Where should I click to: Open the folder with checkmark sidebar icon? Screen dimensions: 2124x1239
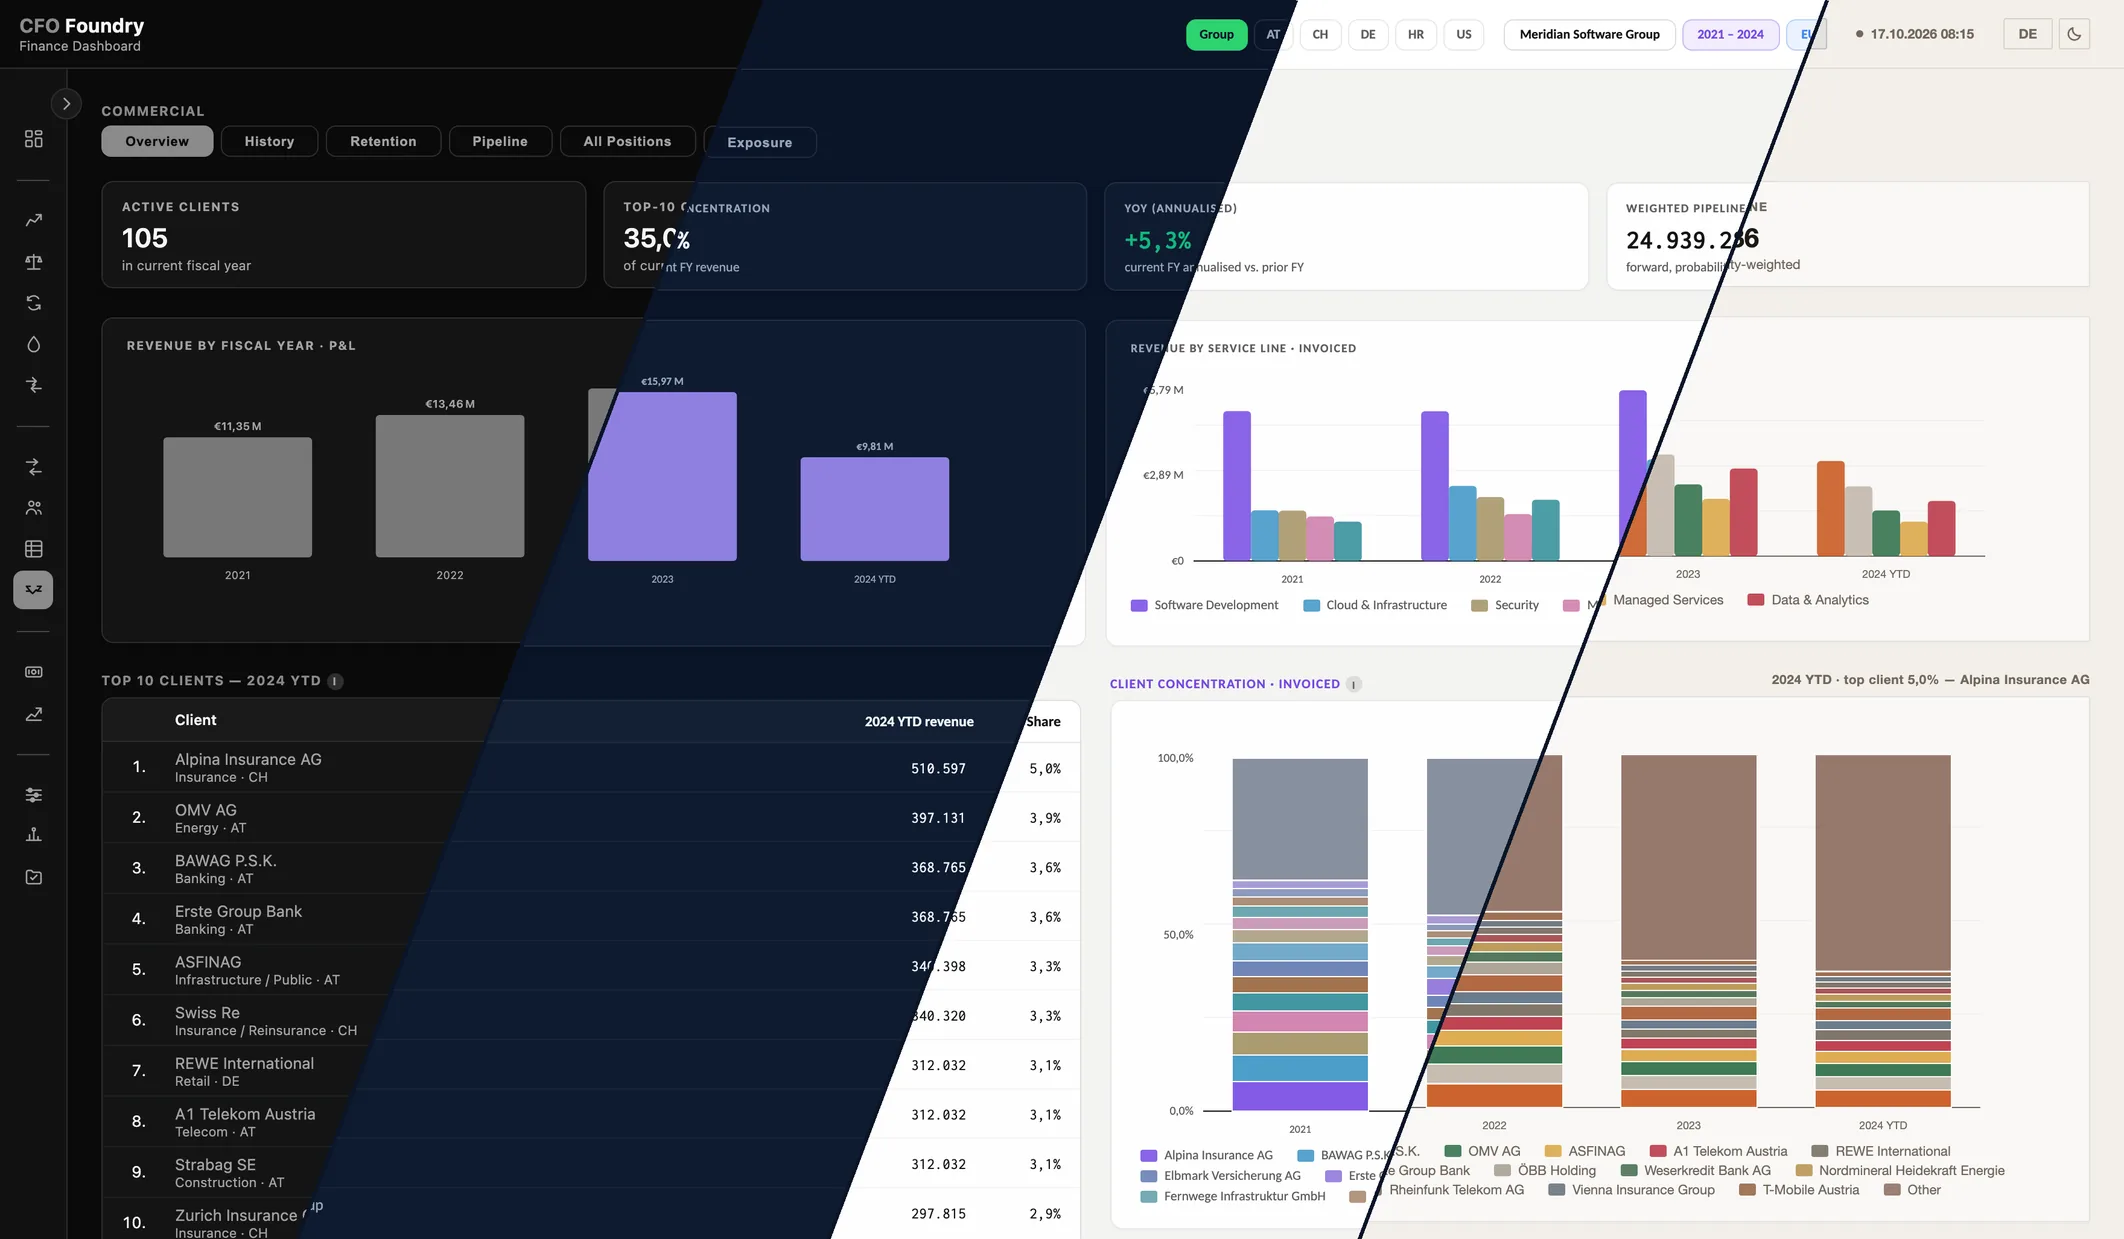pos(33,877)
